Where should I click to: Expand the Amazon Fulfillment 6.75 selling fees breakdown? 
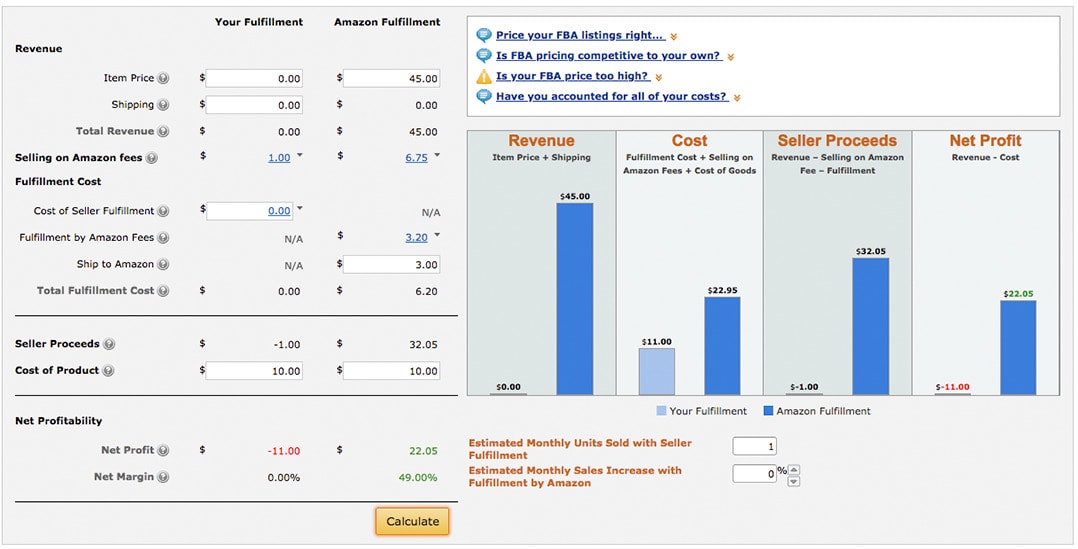[x=437, y=156]
